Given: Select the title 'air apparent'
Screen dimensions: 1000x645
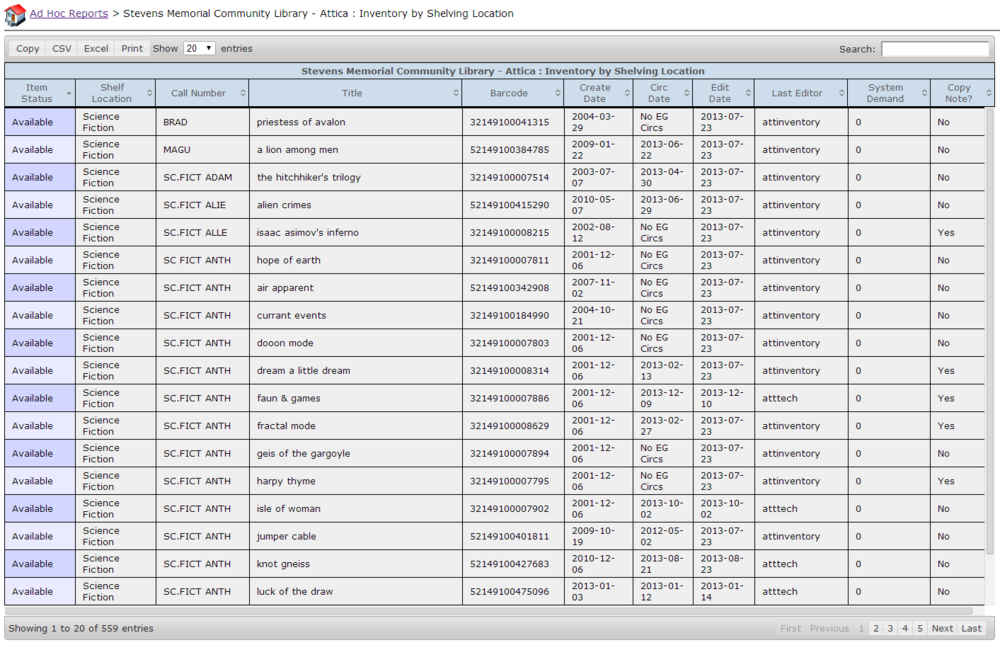Looking at the screenshot, I should coord(285,288).
